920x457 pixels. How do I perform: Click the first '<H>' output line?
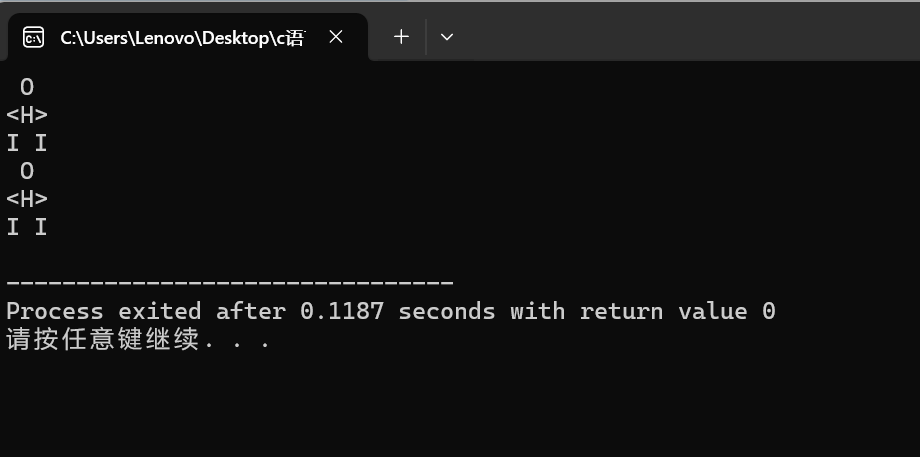tap(27, 115)
